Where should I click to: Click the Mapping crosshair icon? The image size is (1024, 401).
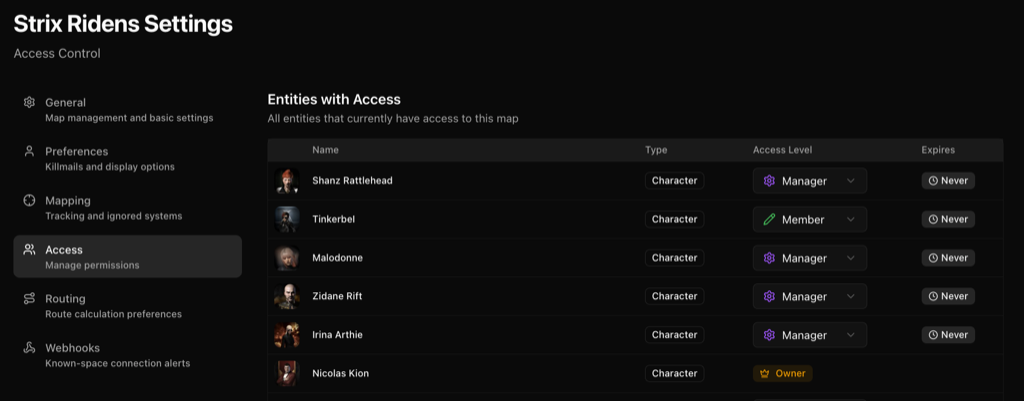[x=29, y=200]
